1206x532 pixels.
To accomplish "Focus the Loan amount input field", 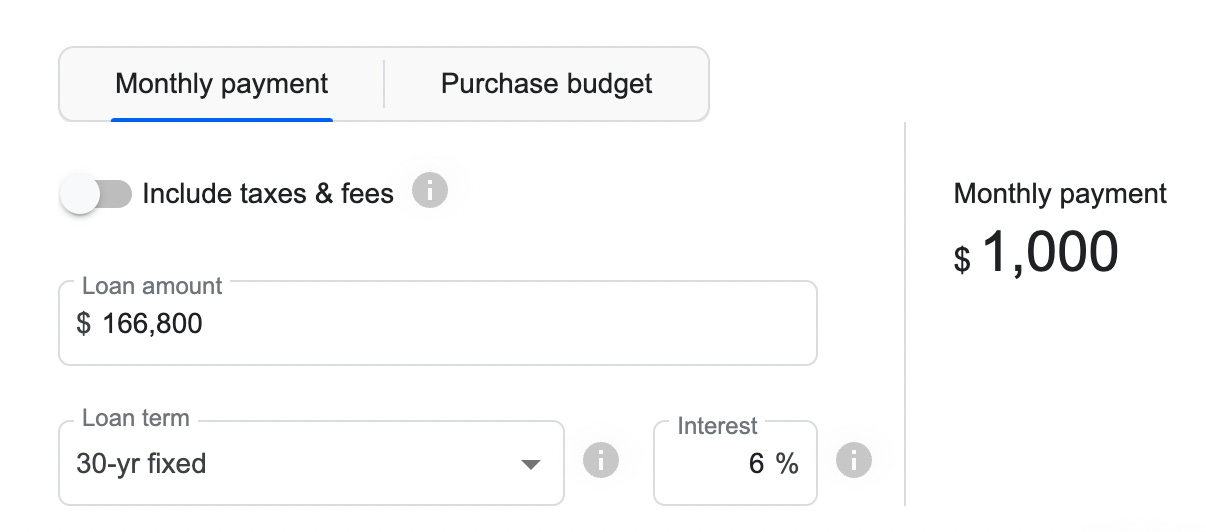I will [438, 323].
